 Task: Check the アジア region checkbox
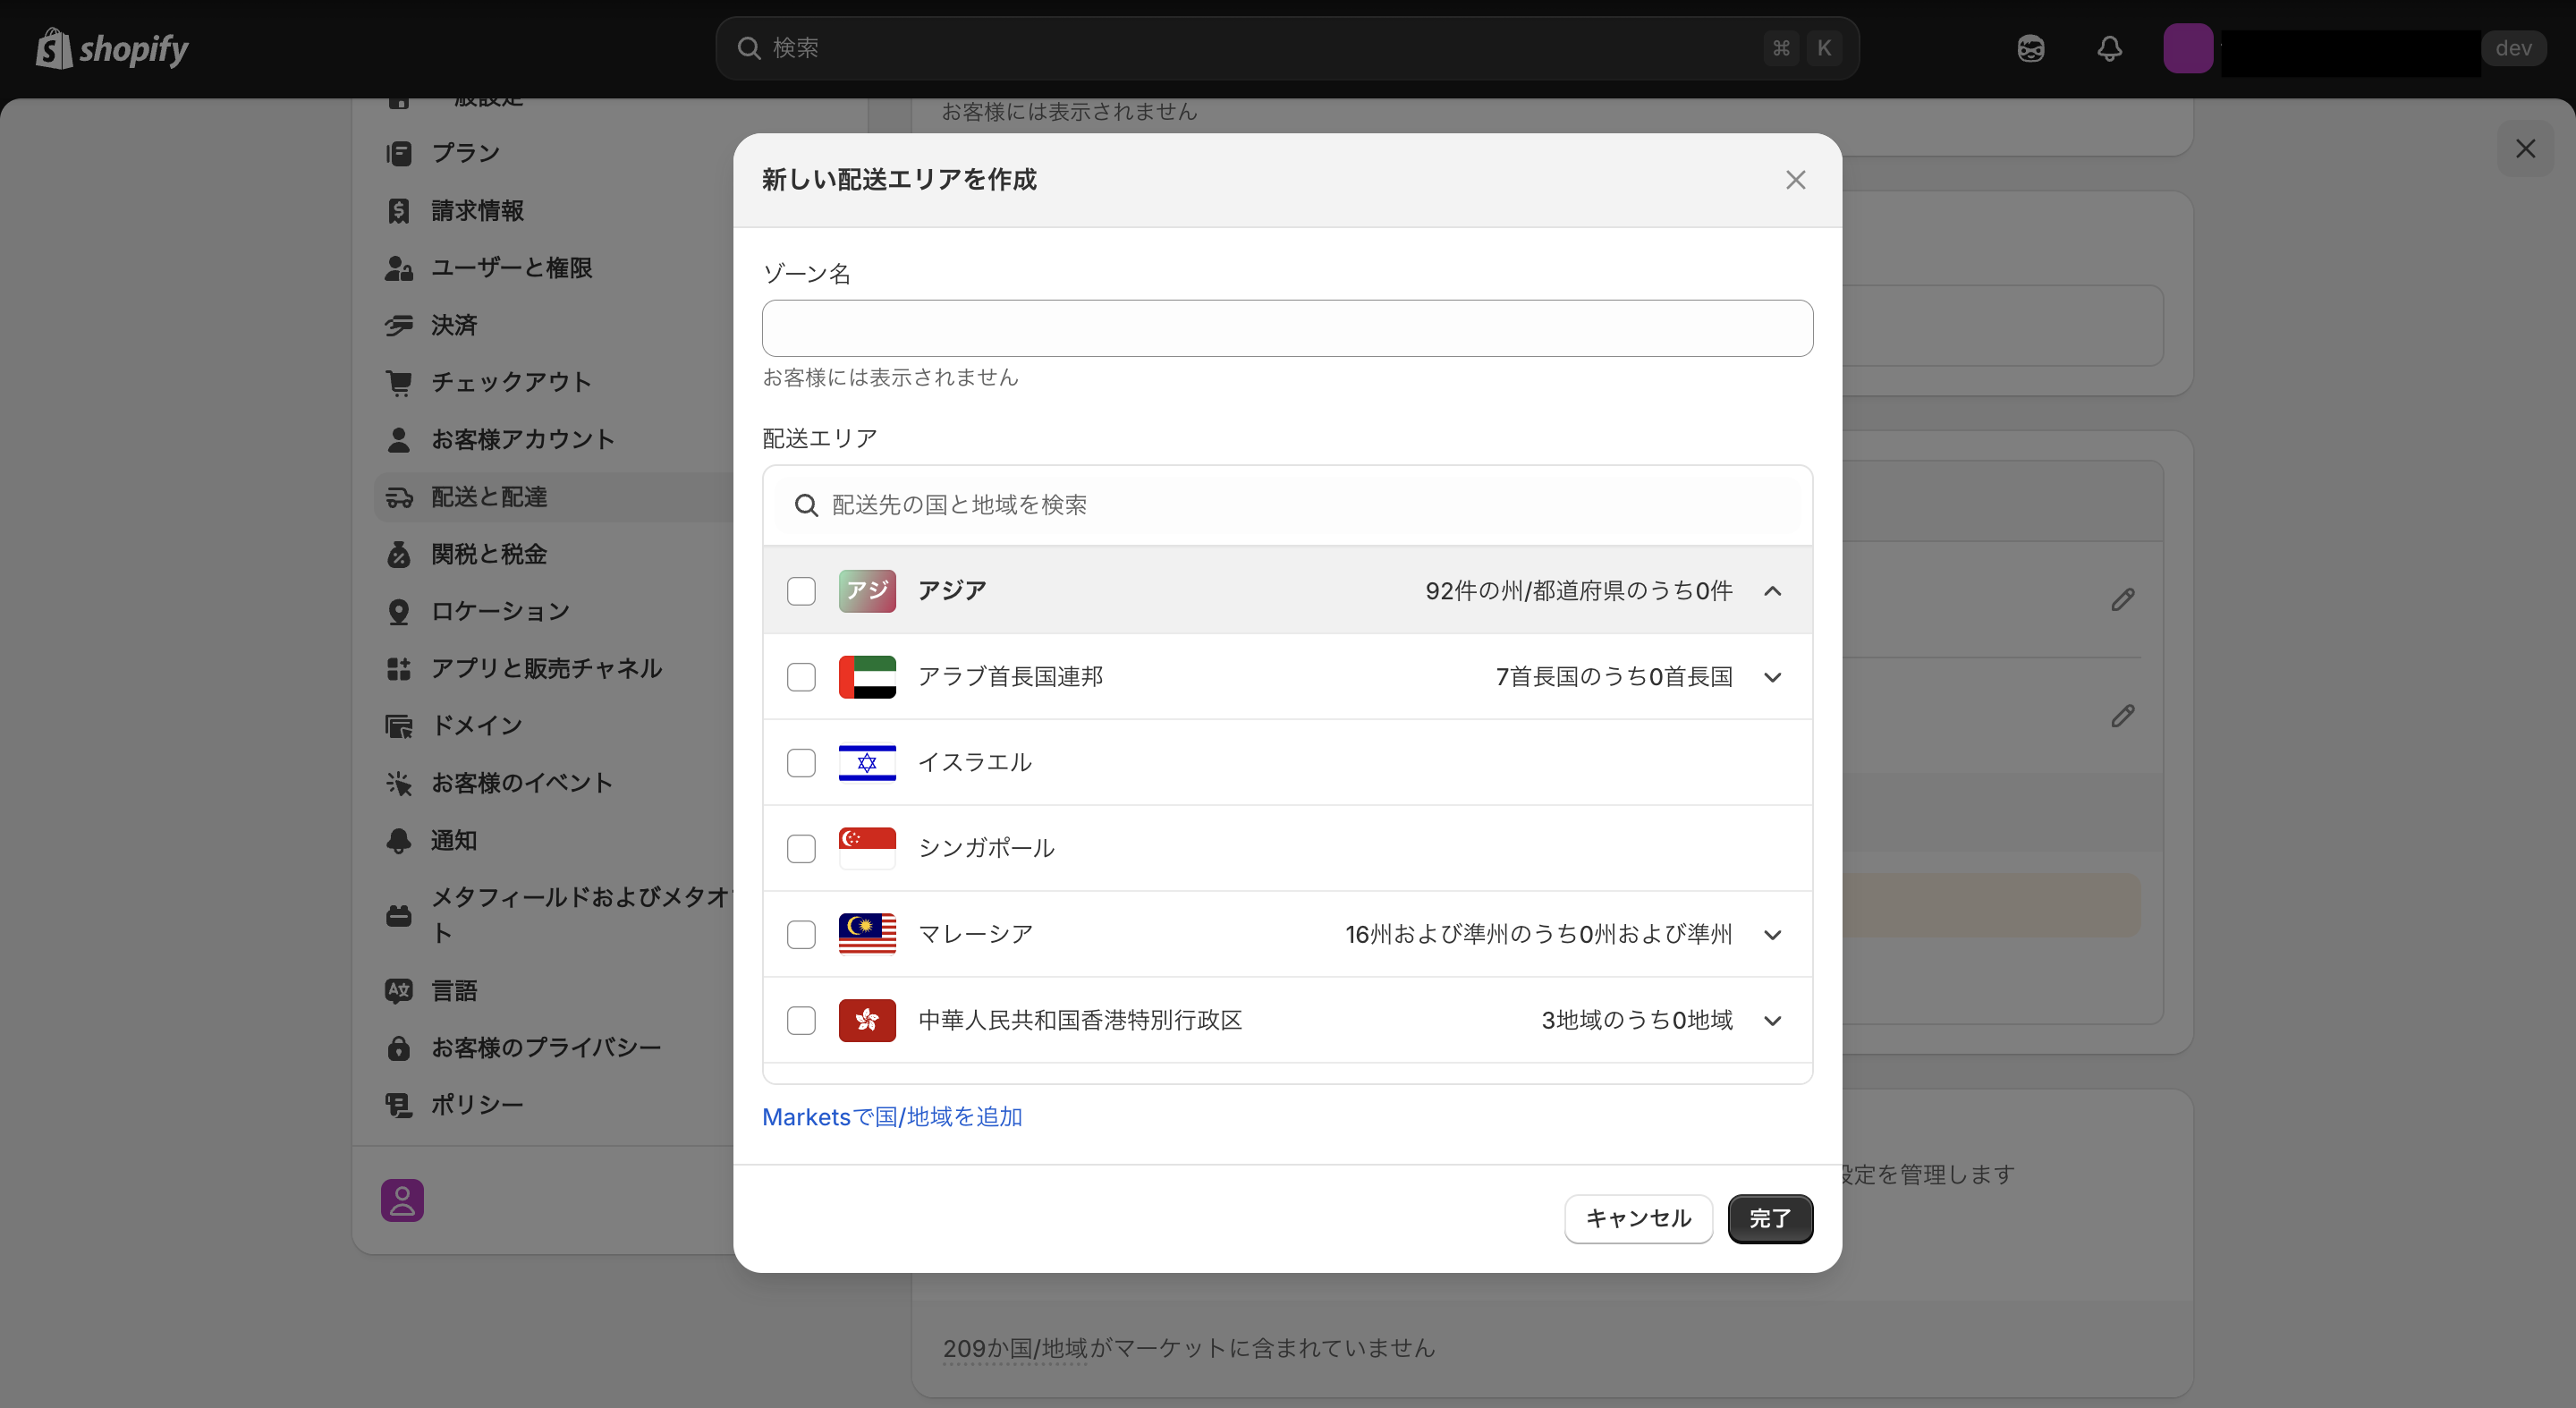pyautogui.click(x=801, y=591)
